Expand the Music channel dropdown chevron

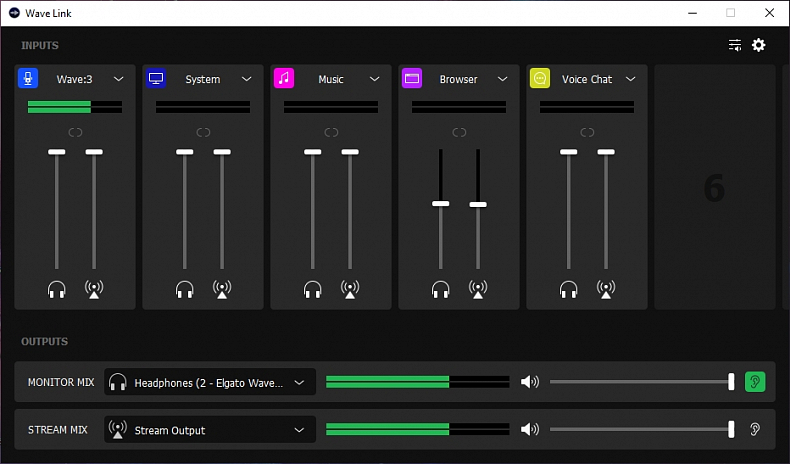pos(374,79)
